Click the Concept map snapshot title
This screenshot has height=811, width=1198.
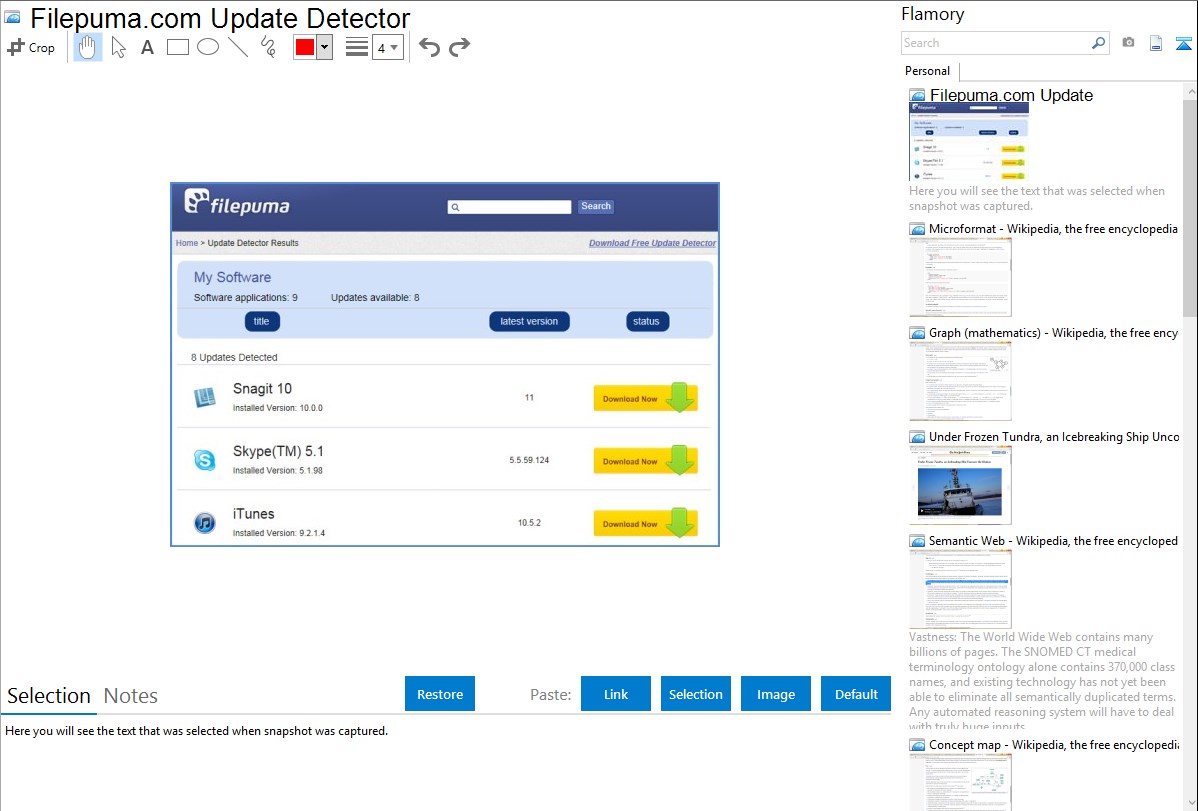pyautogui.click(x=1054, y=745)
